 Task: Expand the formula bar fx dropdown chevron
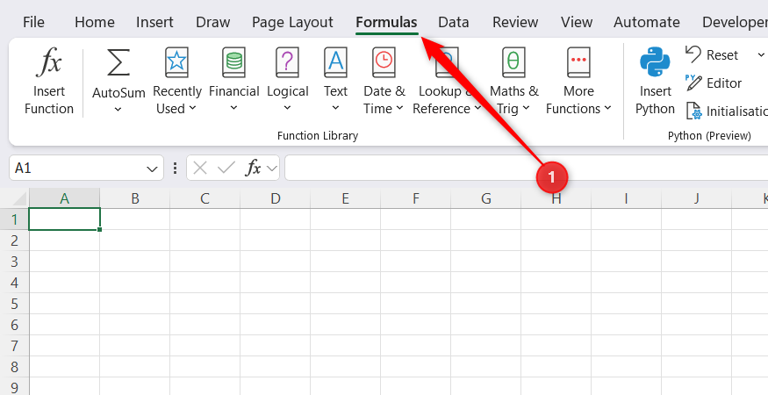[271, 169]
